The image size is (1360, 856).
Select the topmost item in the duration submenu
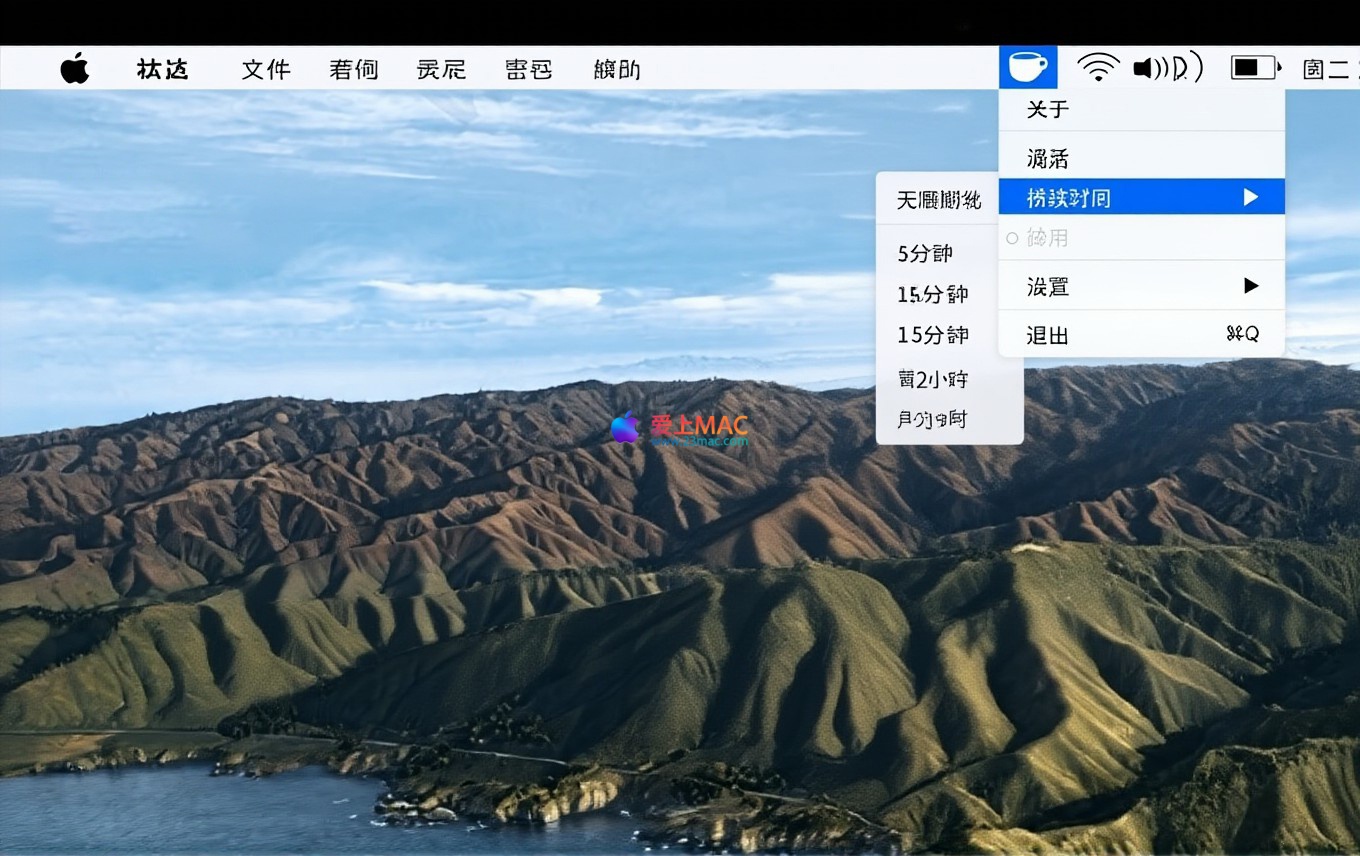point(938,200)
